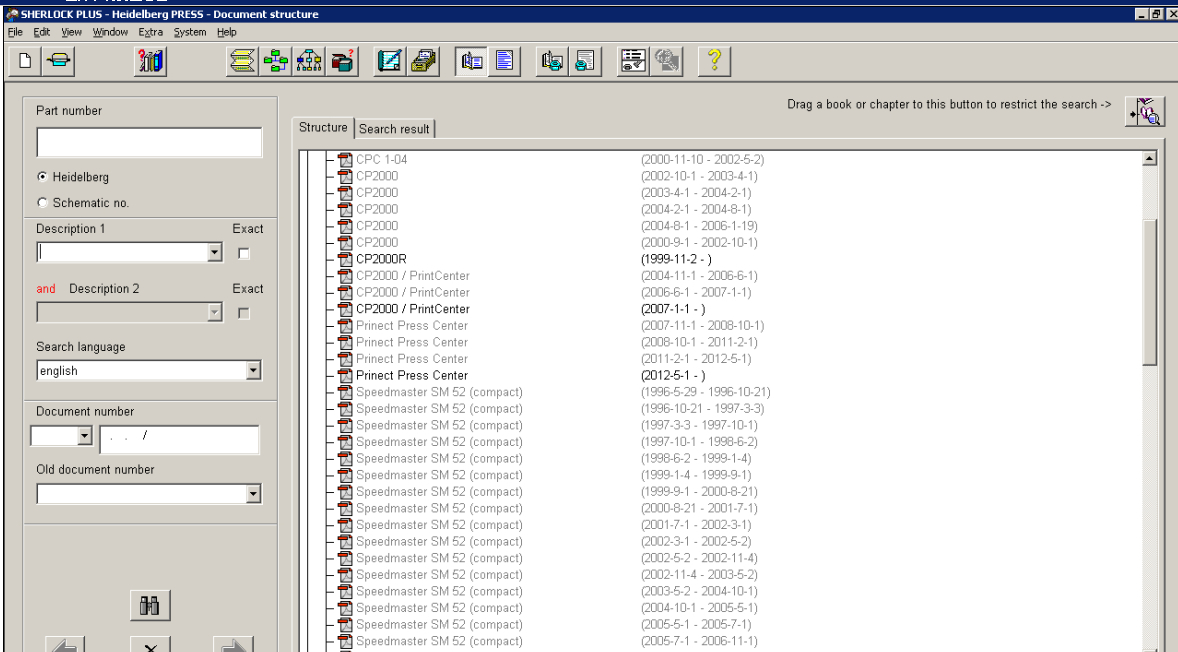This screenshot has width=1178, height=652.
Task: Enable the Exact checkbox for Description 1
Action: coord(243,254)
